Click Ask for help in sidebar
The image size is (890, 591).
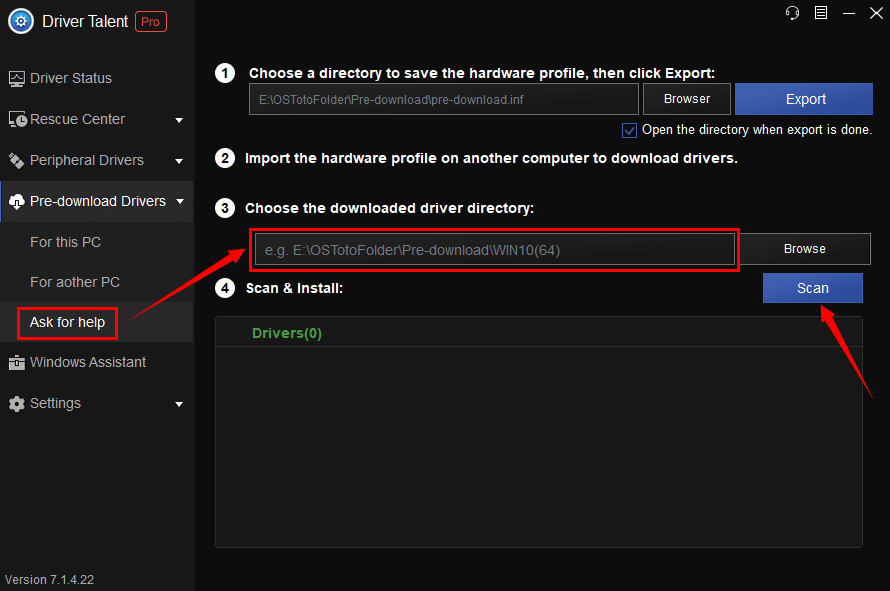coord(66,322)
